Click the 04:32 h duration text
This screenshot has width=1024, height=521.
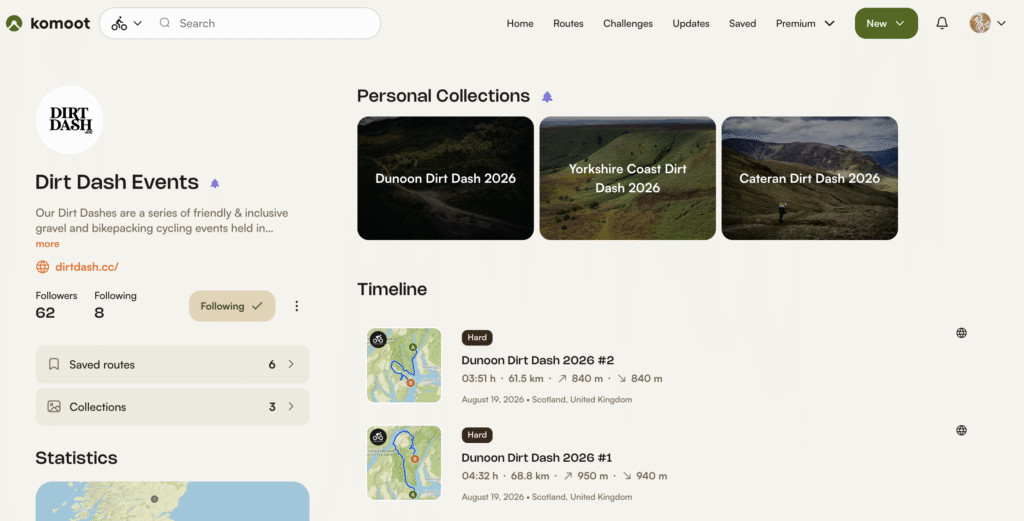[x=479, y=476]
